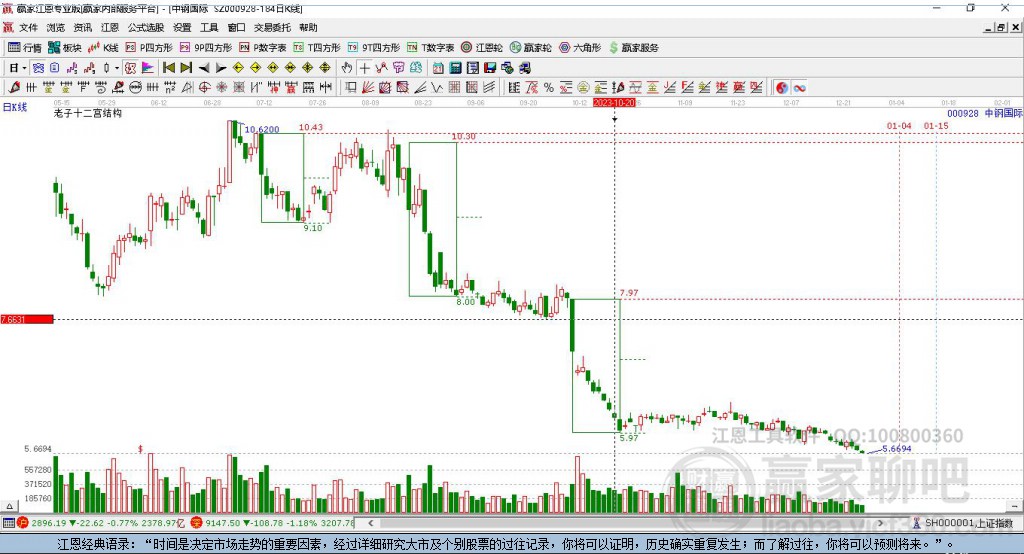Viewport: 1024px width, 554px height.
Task: Click the 01-04 date label
Action: point(899,125)
